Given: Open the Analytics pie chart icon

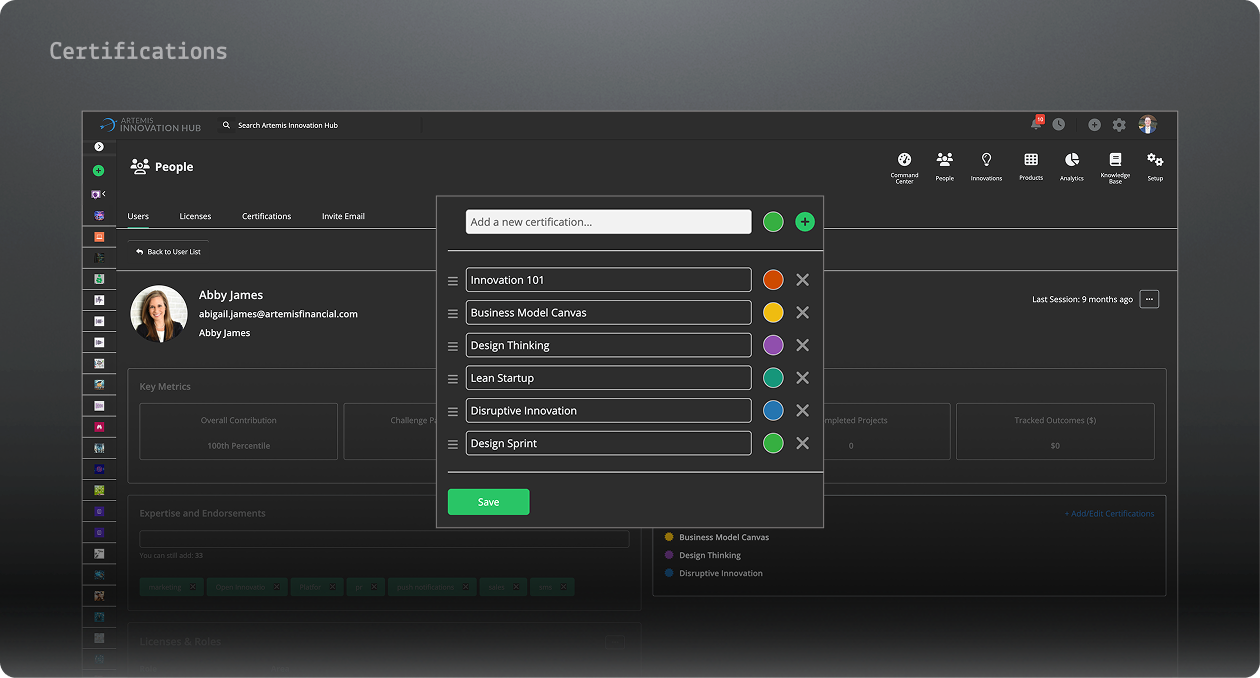Looking at the screenshot, I should pyautogui.click(x=1071, y=162).
